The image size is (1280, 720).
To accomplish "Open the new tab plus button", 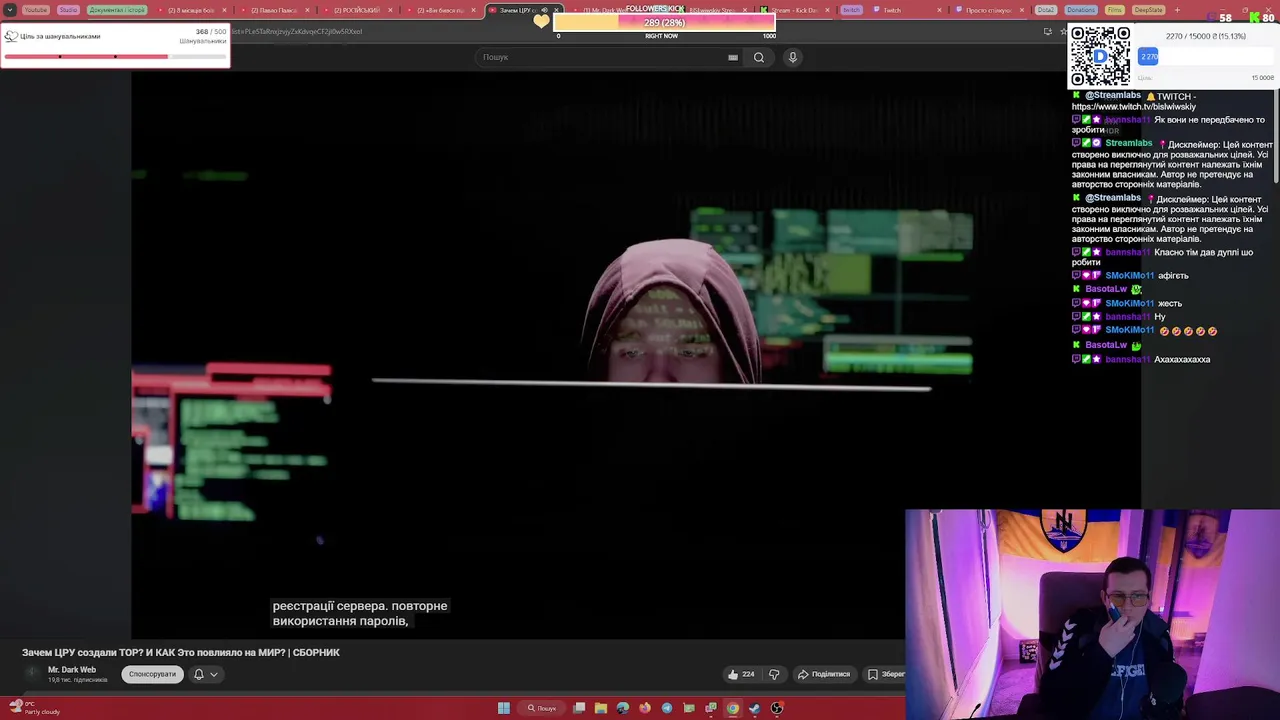I will (x=1177, y=10).
